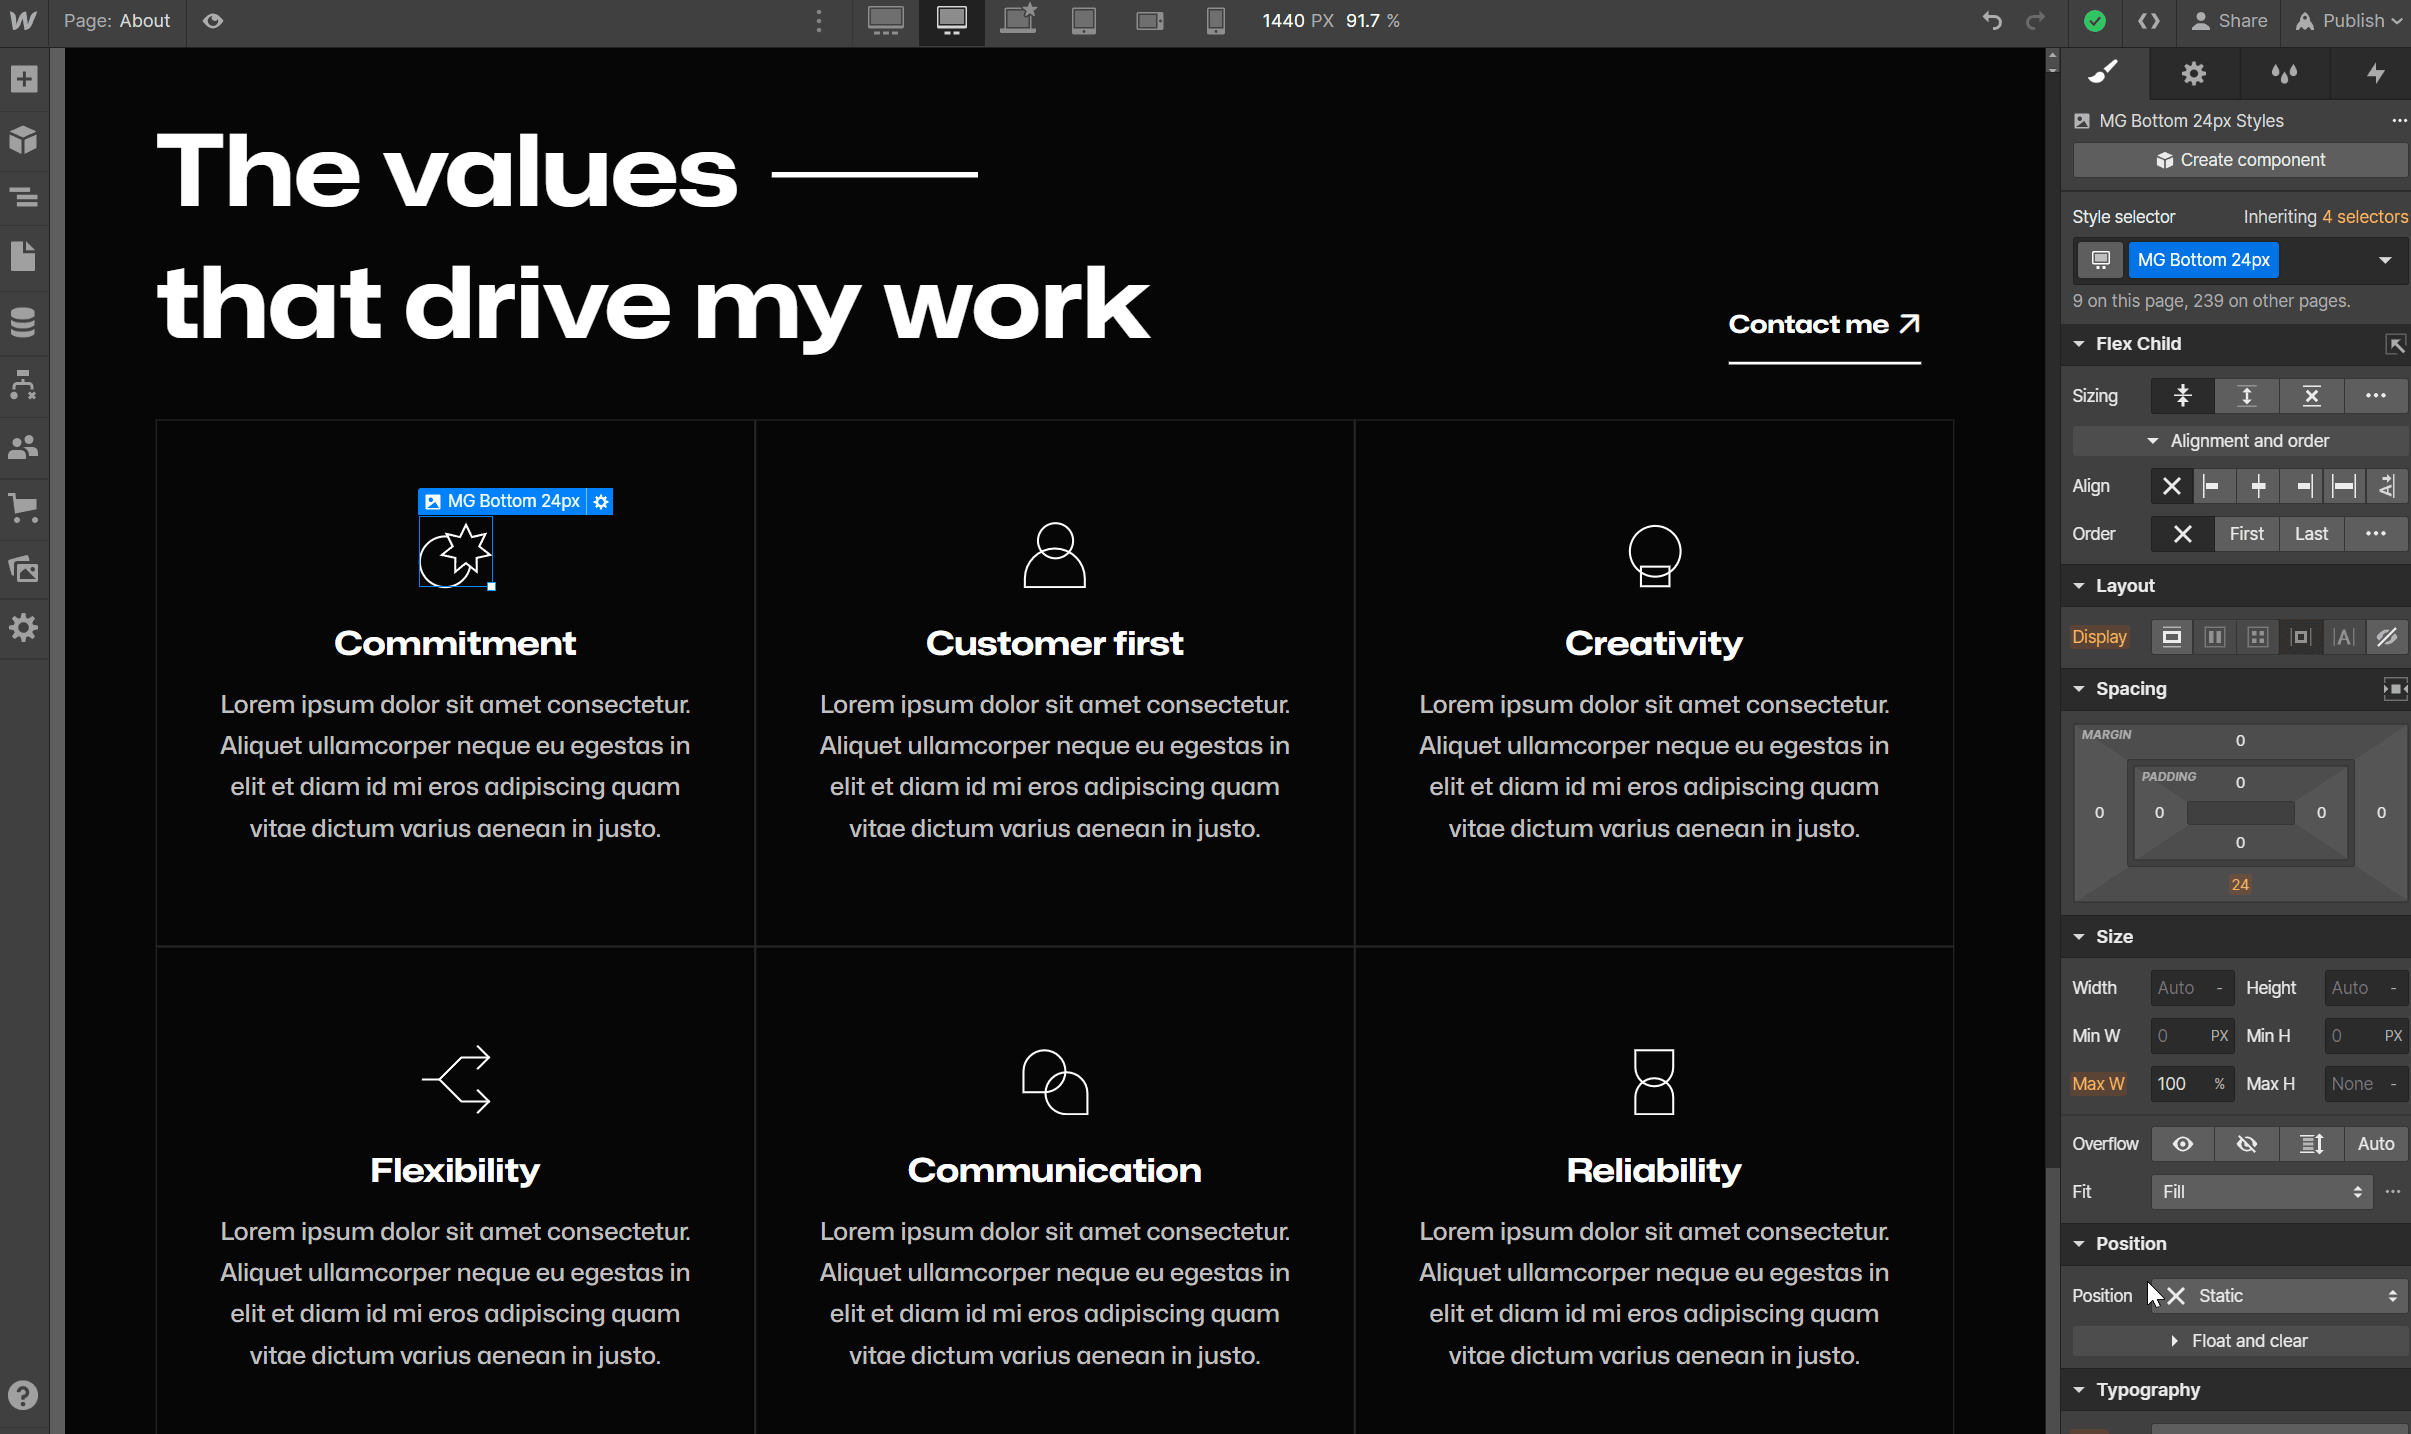The image size is (2411, 1434).
Task: Open the Interactions panel
Action: click(x=2375, y=73)
